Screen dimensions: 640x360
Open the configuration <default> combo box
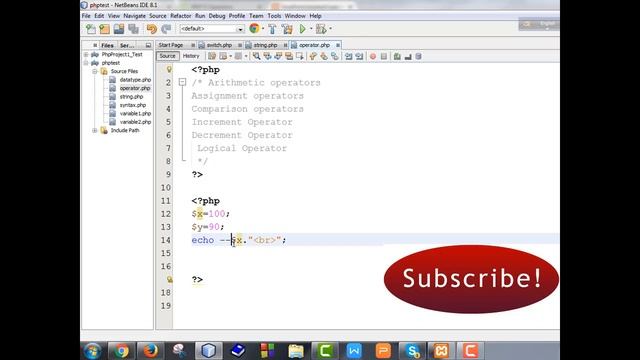point(211,29)
